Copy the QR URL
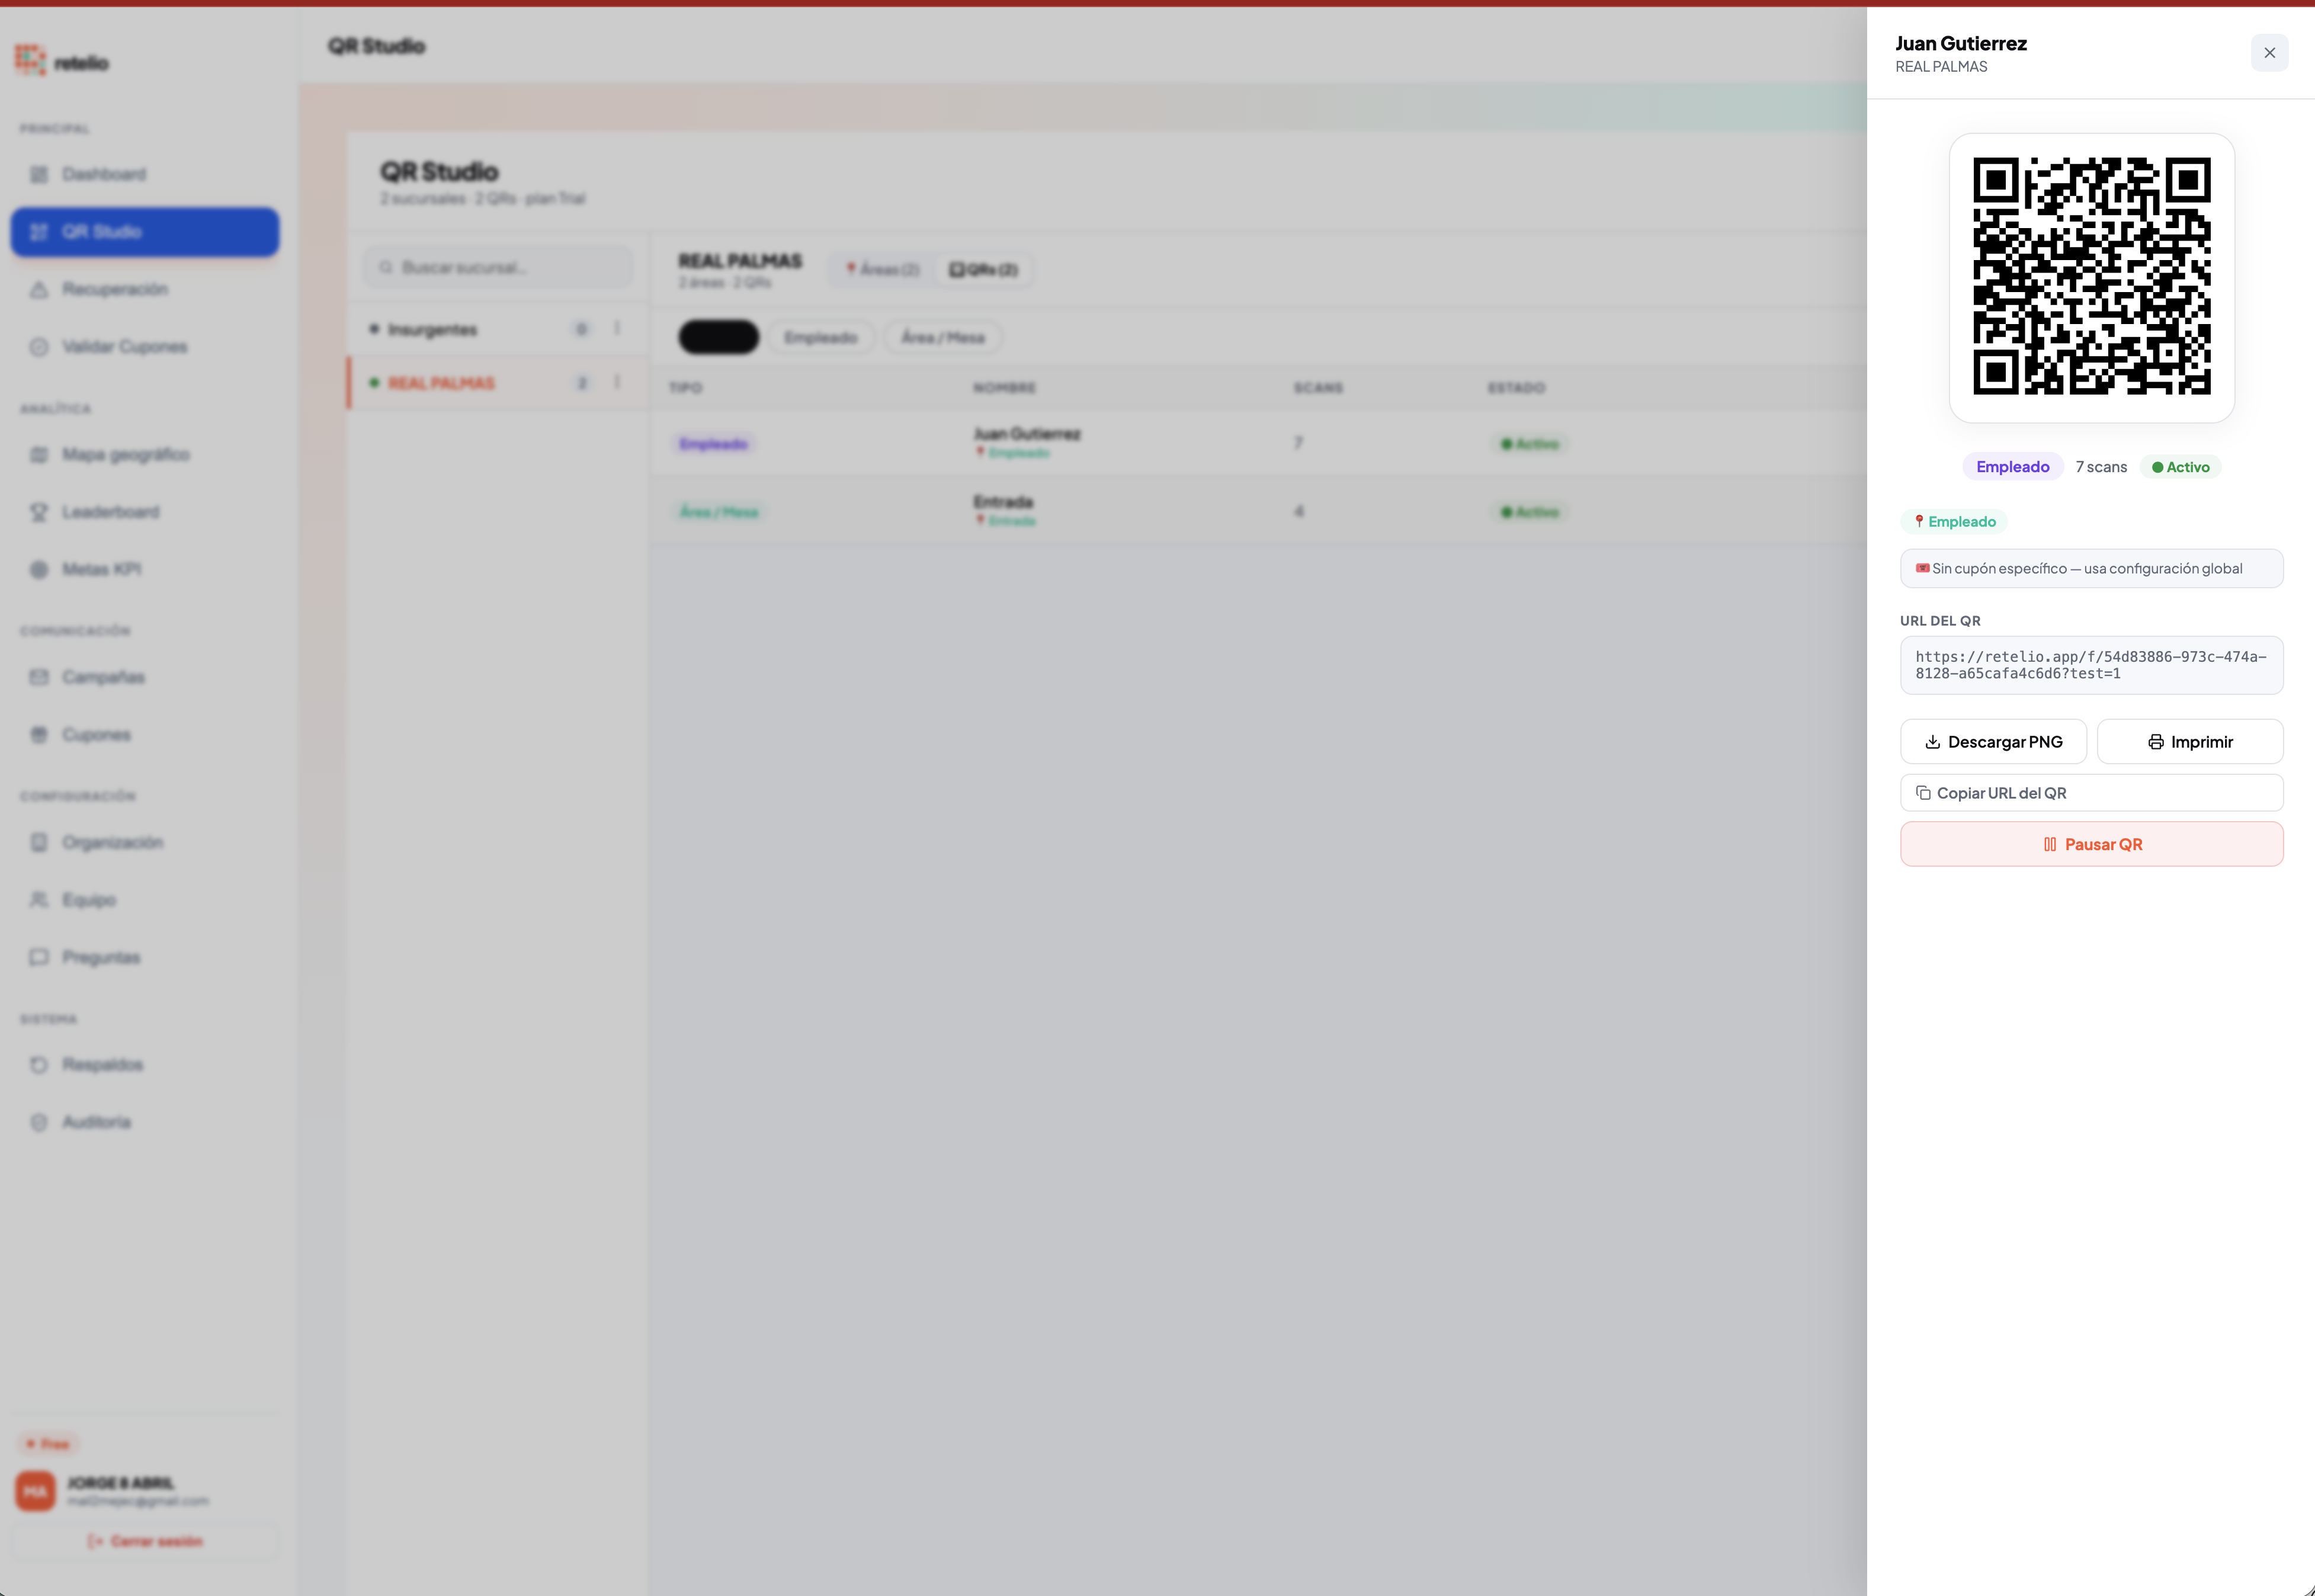 (2091, 793)
